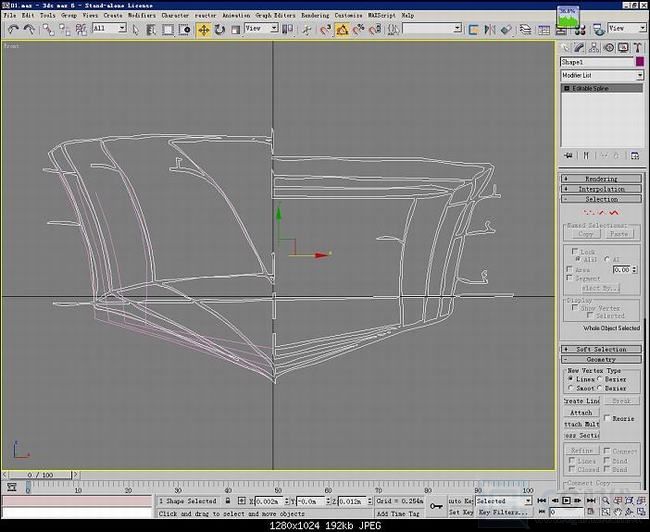Open the Curve Editor icon
This screenshot has height=532, width=650.
(x=544, y=30)
